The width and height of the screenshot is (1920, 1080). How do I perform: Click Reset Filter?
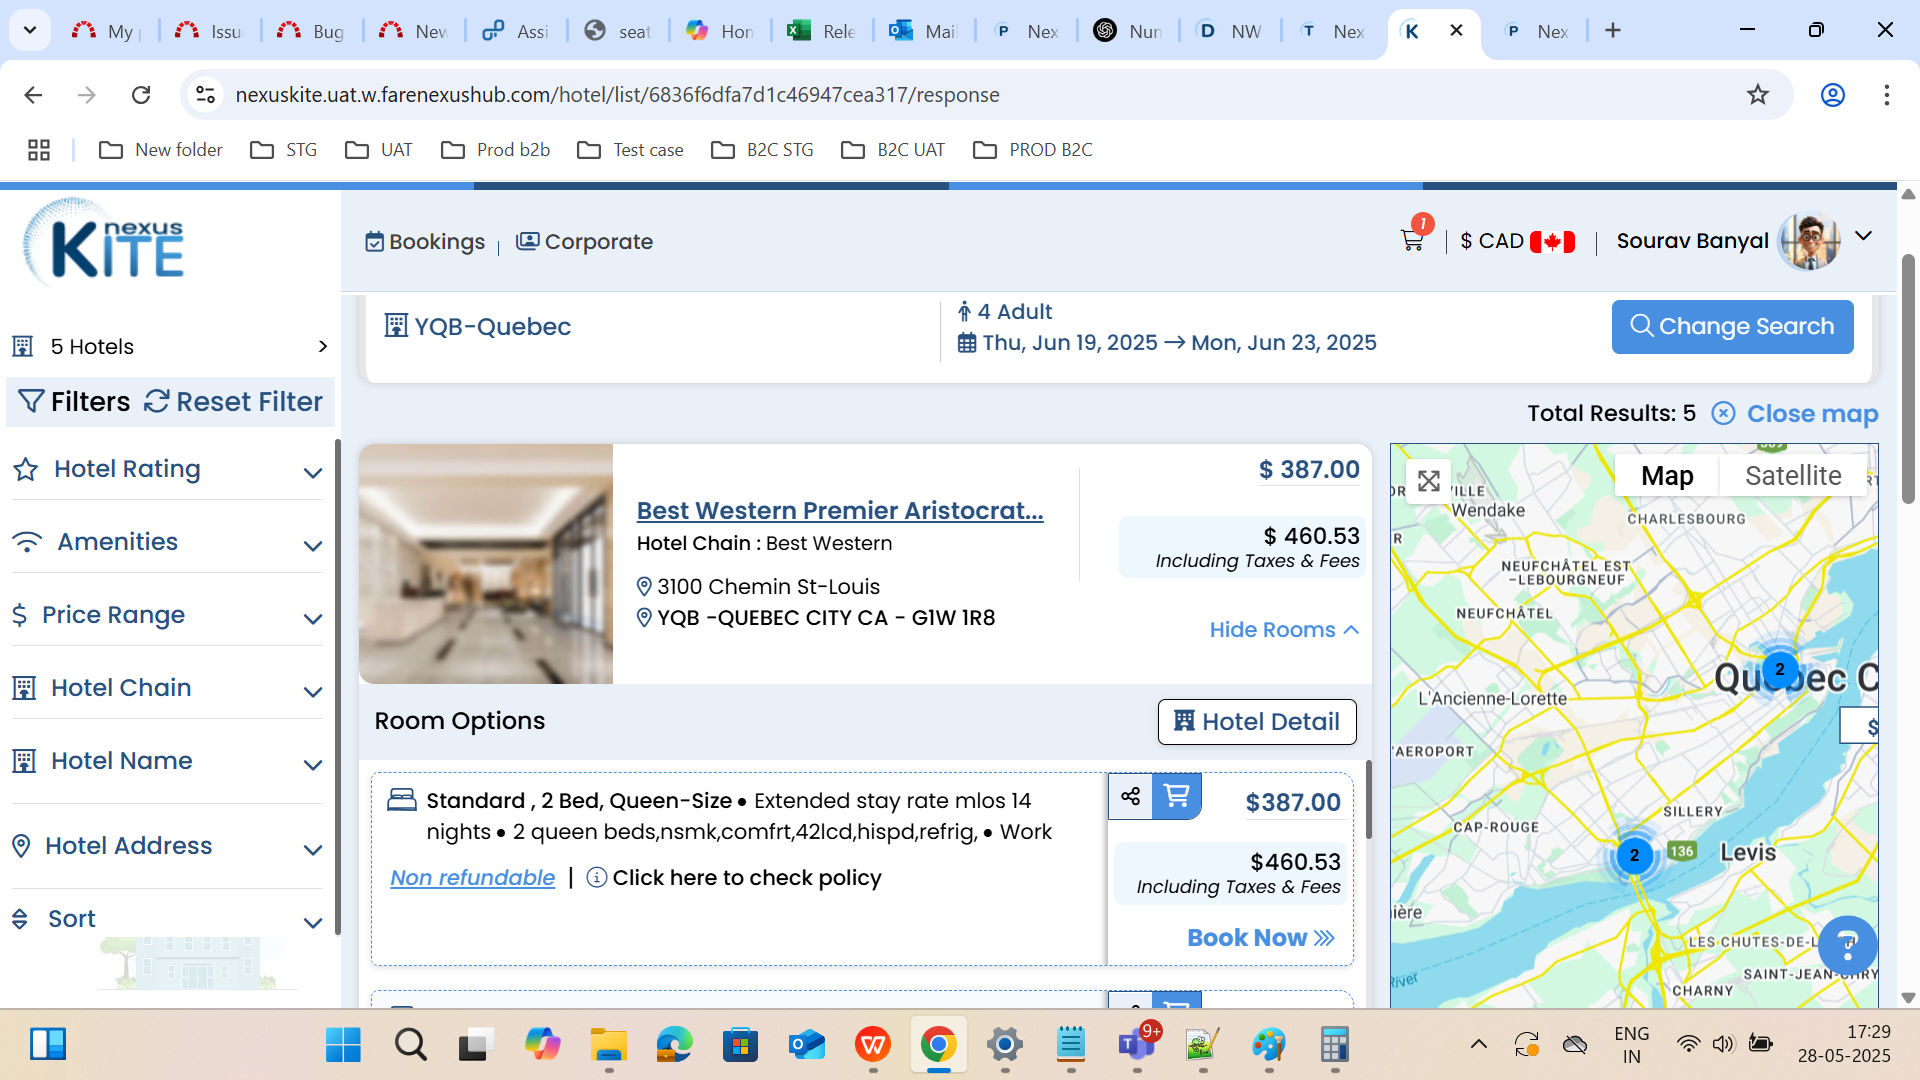[x=234, y=402]
